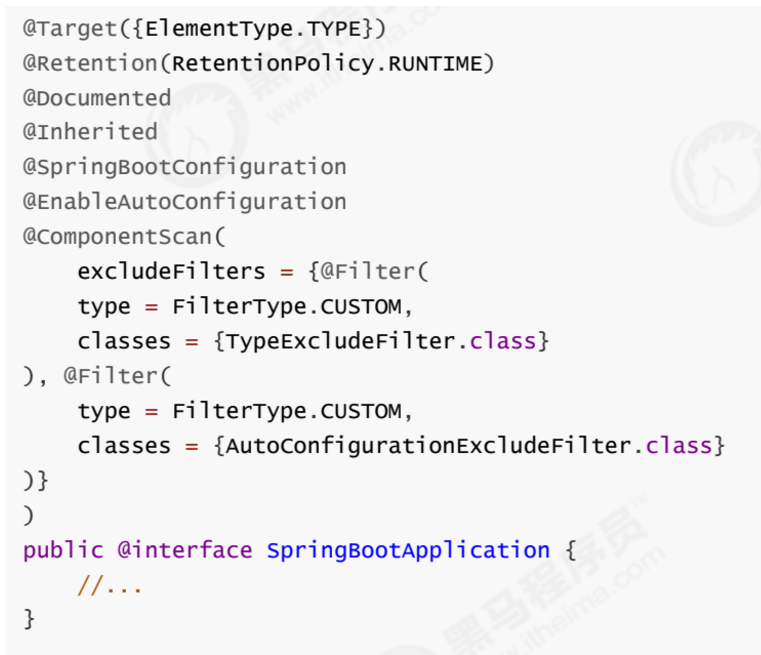Click RetentionPolicy.RUNTIME text
The height and width of the screenshot is (655, 761).
327,63
